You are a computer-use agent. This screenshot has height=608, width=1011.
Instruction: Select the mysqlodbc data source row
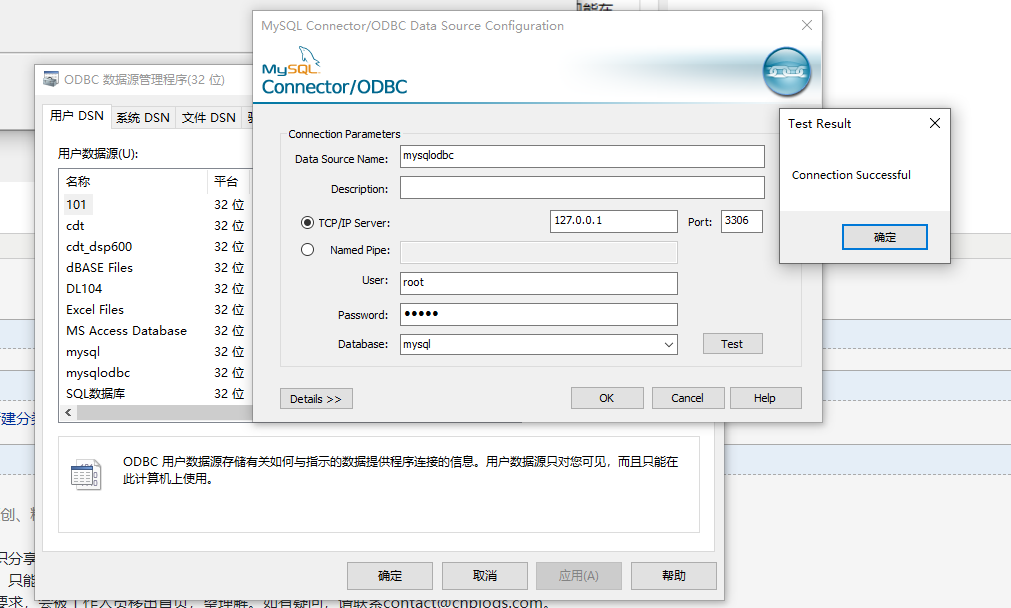155,373
